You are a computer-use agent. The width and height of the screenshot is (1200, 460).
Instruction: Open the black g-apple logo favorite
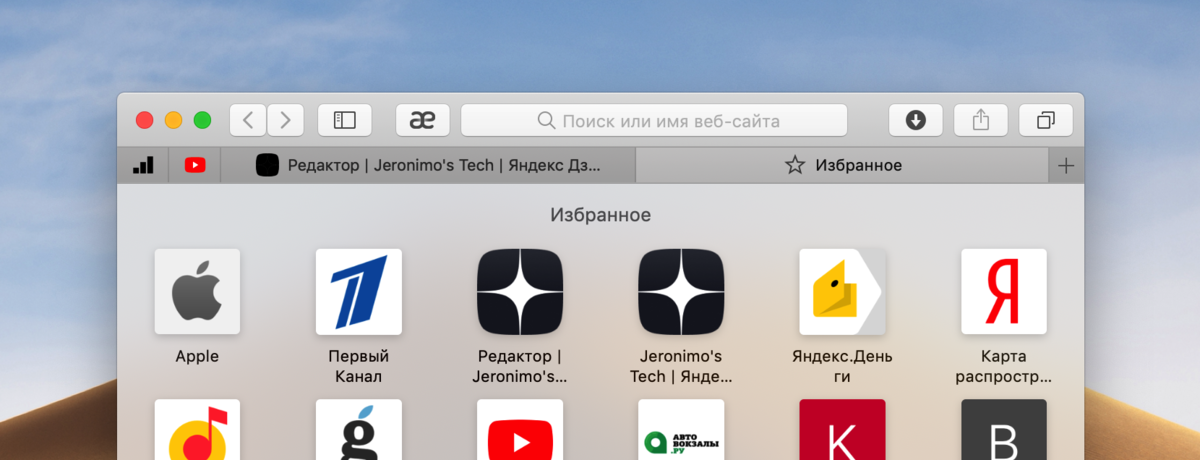[x=358, y=430]
